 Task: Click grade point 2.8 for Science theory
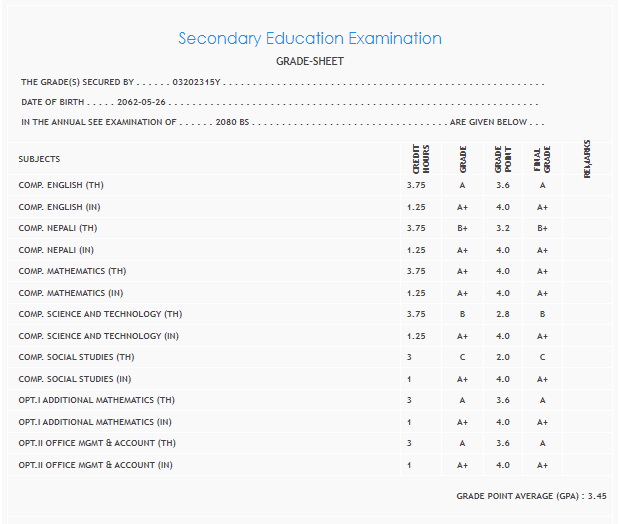point(503,315)
